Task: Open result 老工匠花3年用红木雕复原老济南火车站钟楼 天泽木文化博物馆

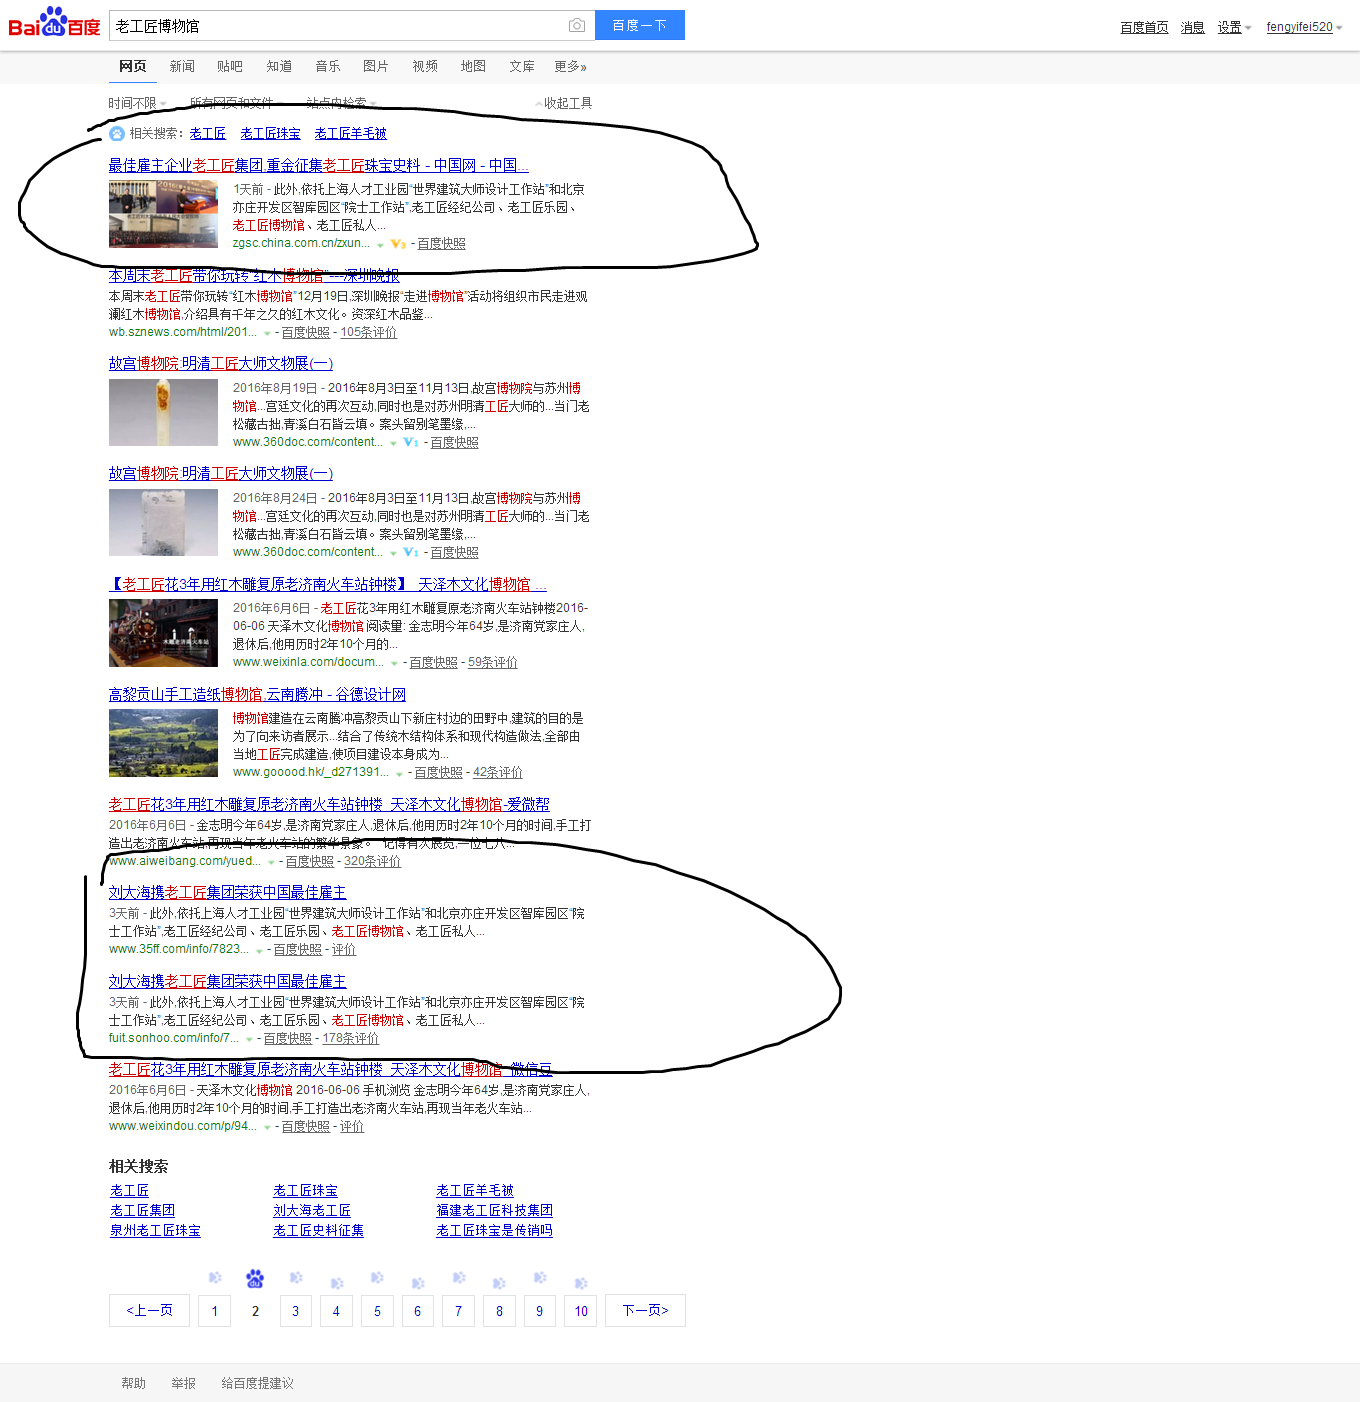Action: (x=327, y=584)
